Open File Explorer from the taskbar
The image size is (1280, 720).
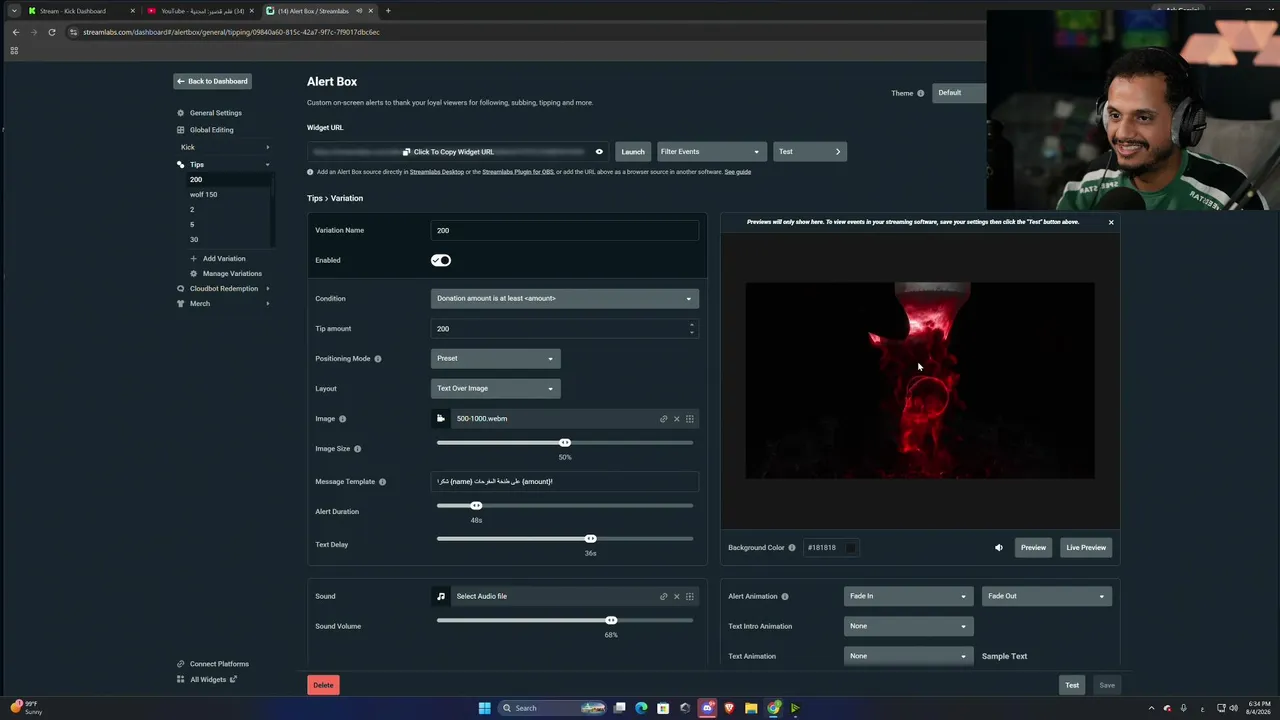tap(751, 708)
